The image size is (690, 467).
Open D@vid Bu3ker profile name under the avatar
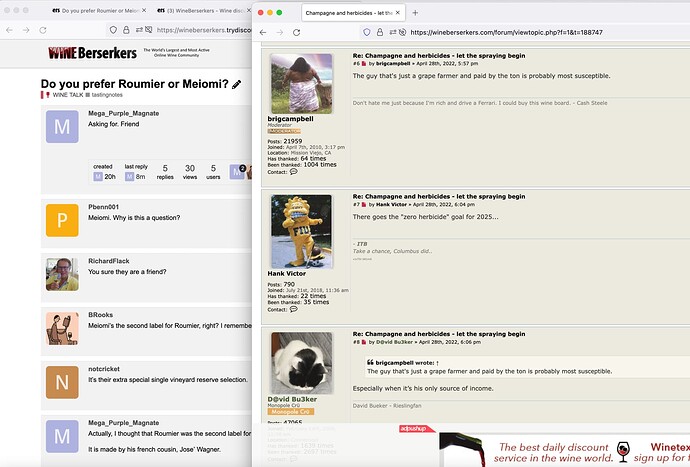[x=292, y=399]
